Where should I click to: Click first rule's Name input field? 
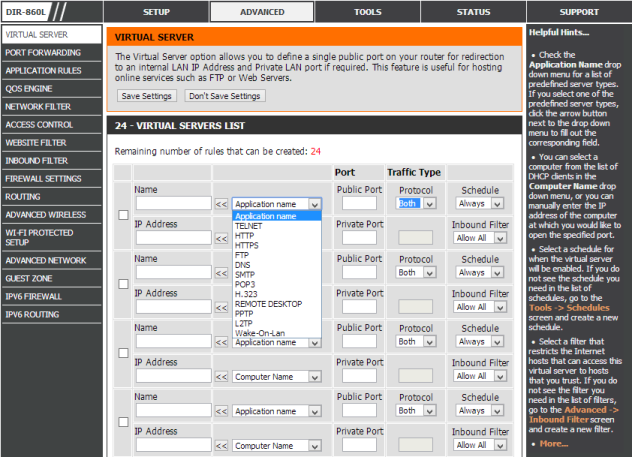click(x=174, y=203)
